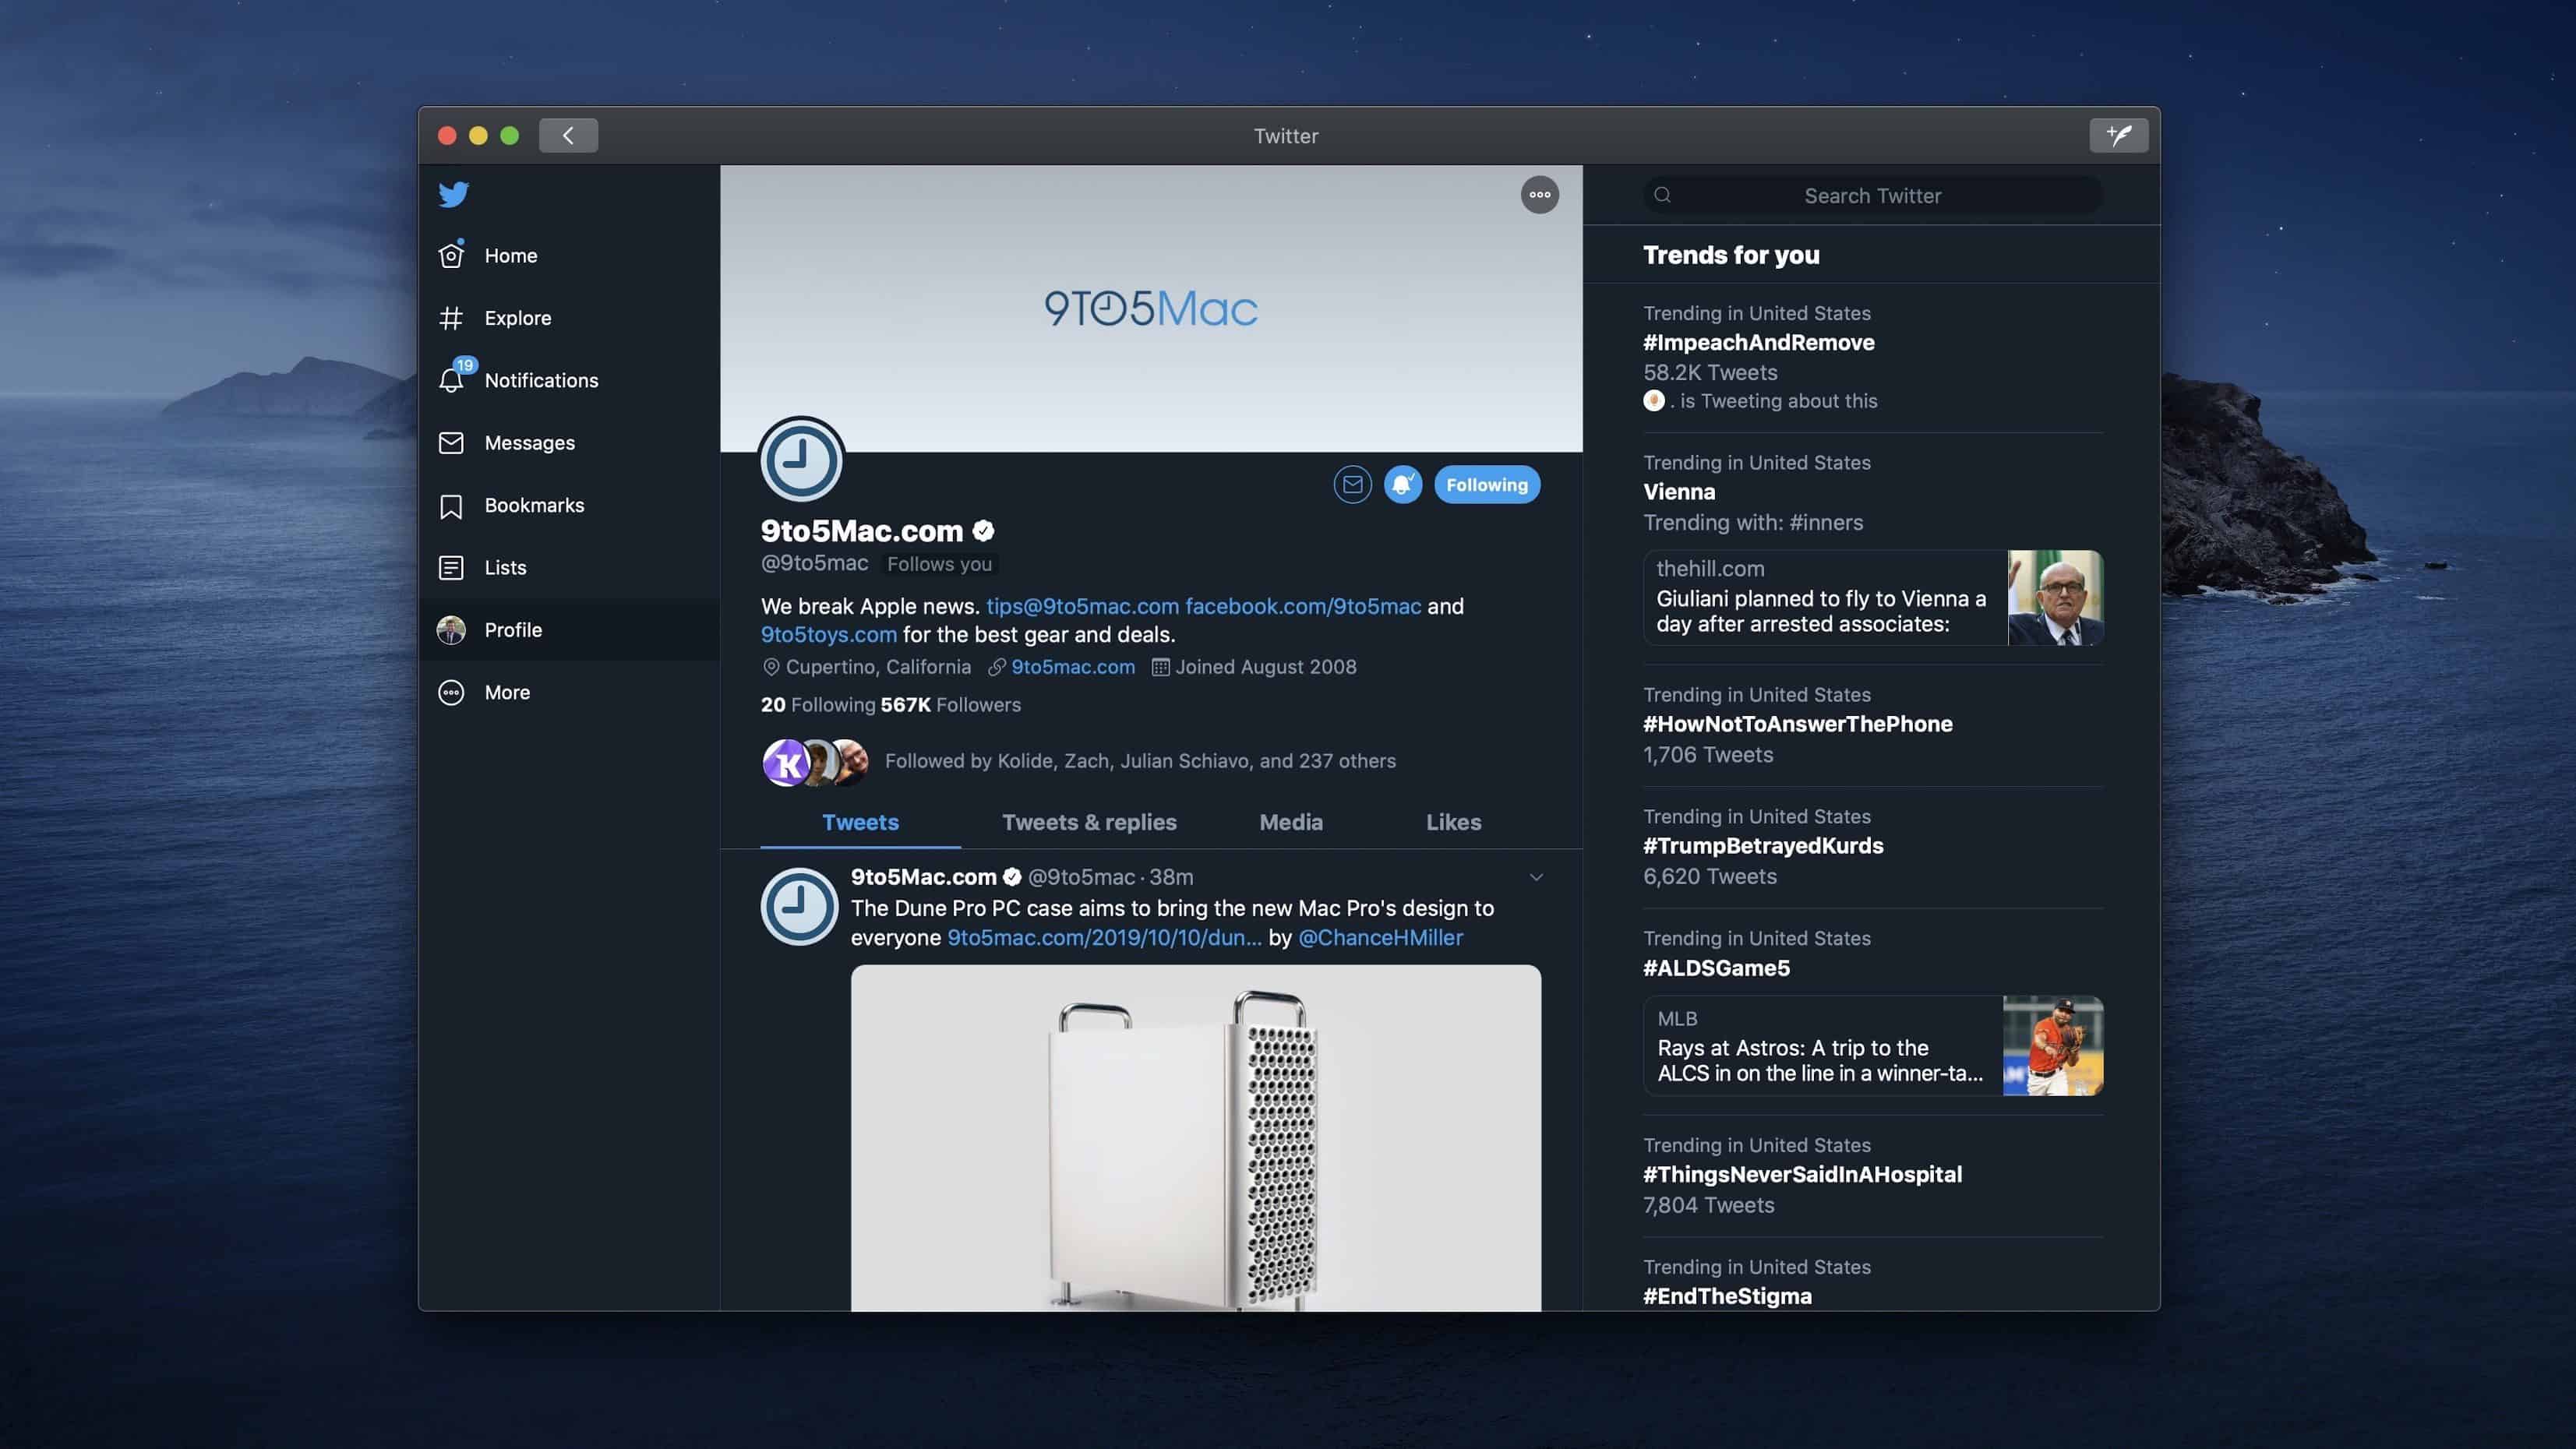The image size is (2576, 1449).
Task: Open the Lists section
Action: 504,567
